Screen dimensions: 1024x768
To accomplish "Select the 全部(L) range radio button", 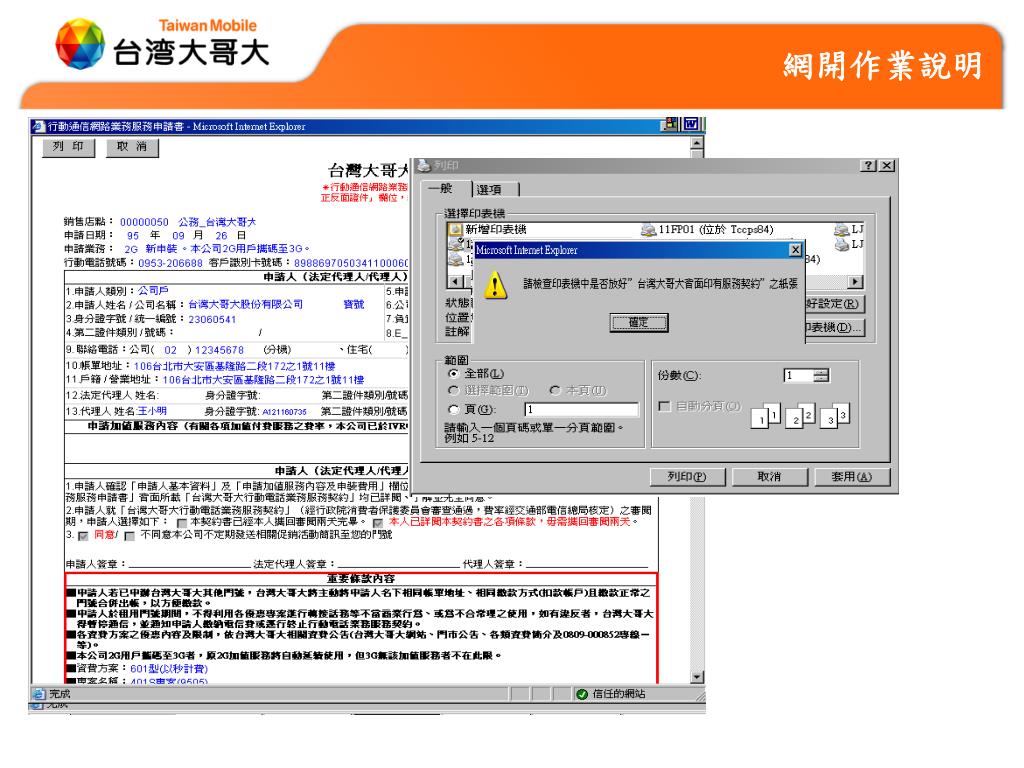I will point(453,374).
